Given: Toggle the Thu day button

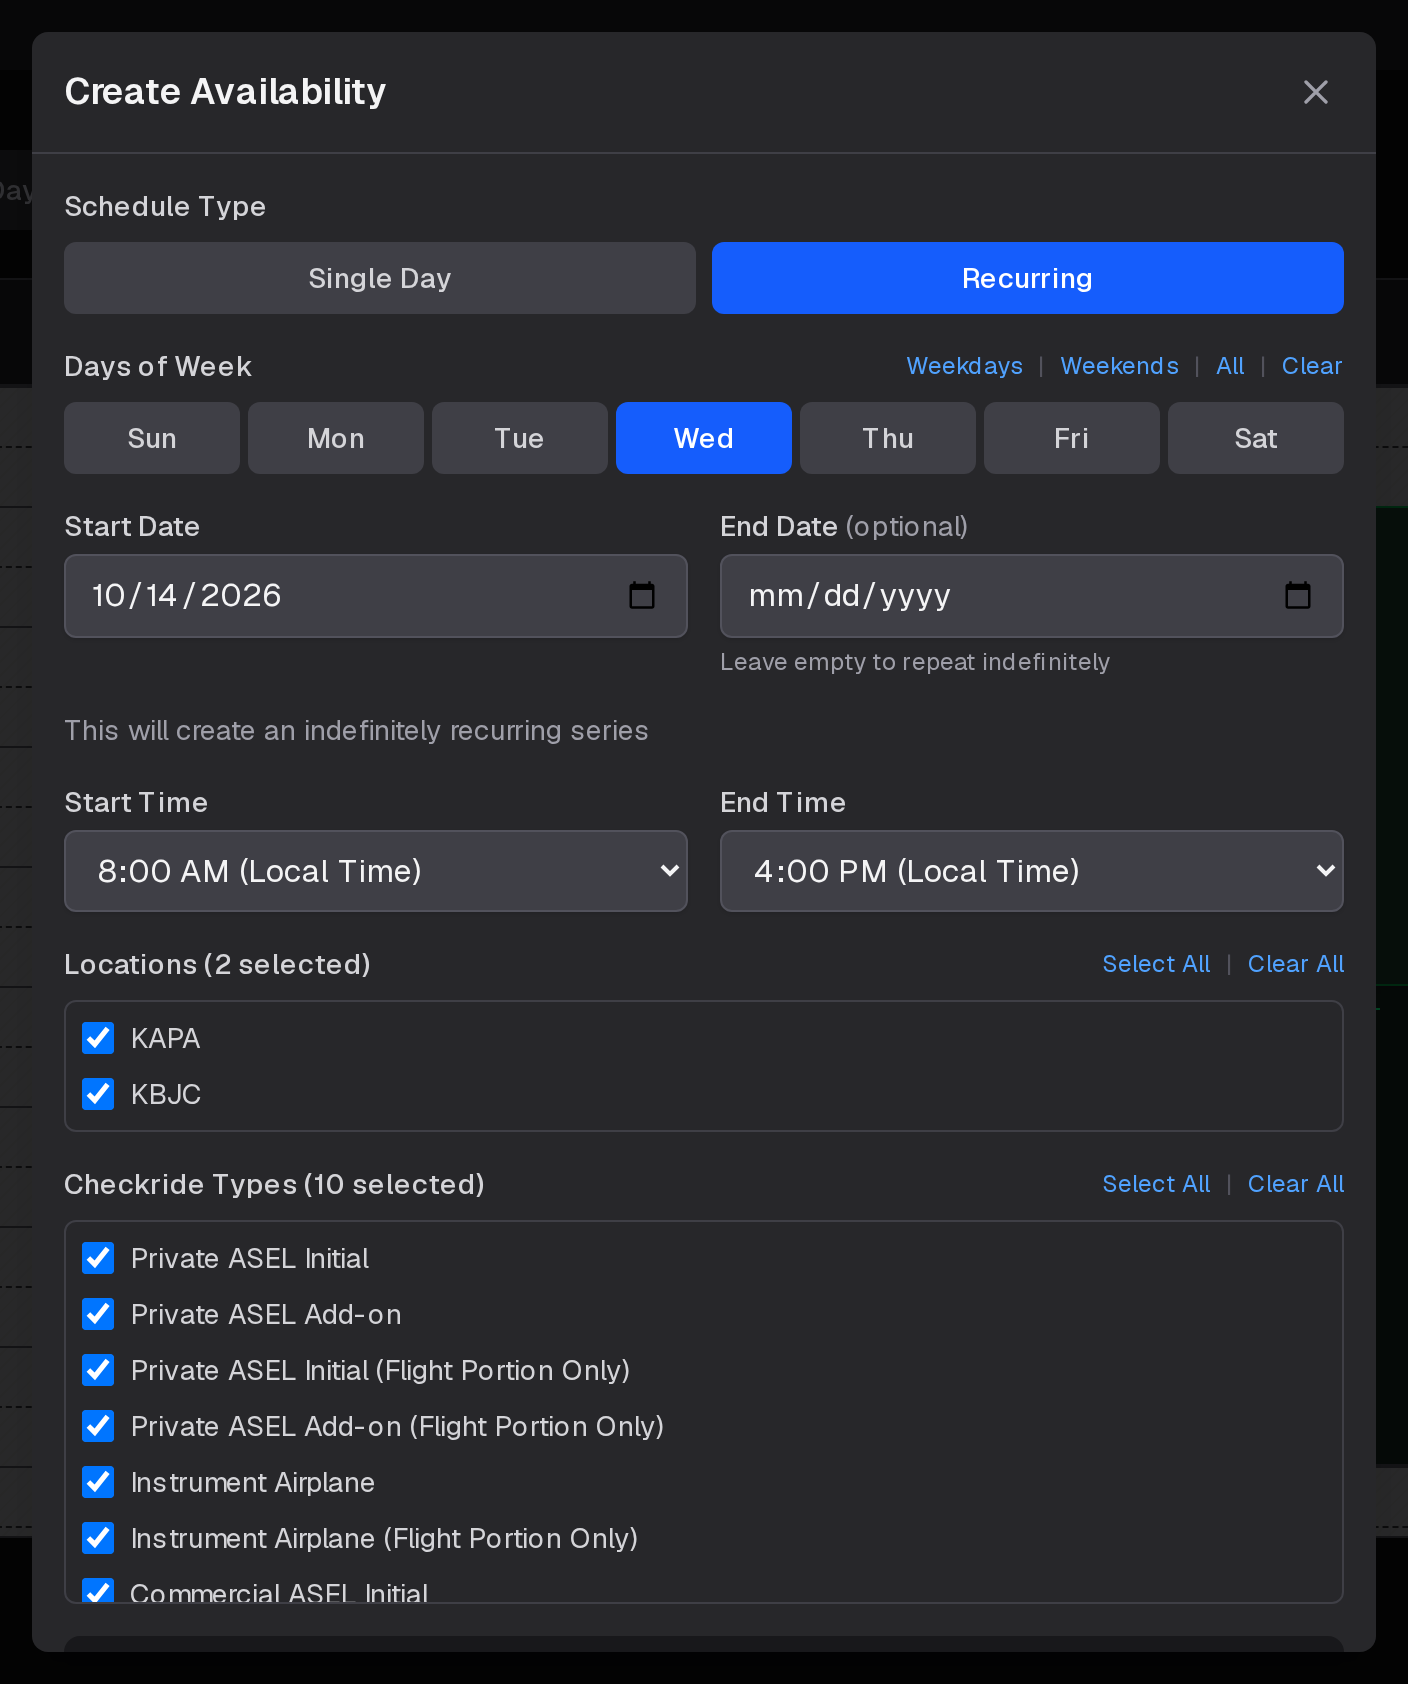Looking at the screenshot, I should coord(888,438).
